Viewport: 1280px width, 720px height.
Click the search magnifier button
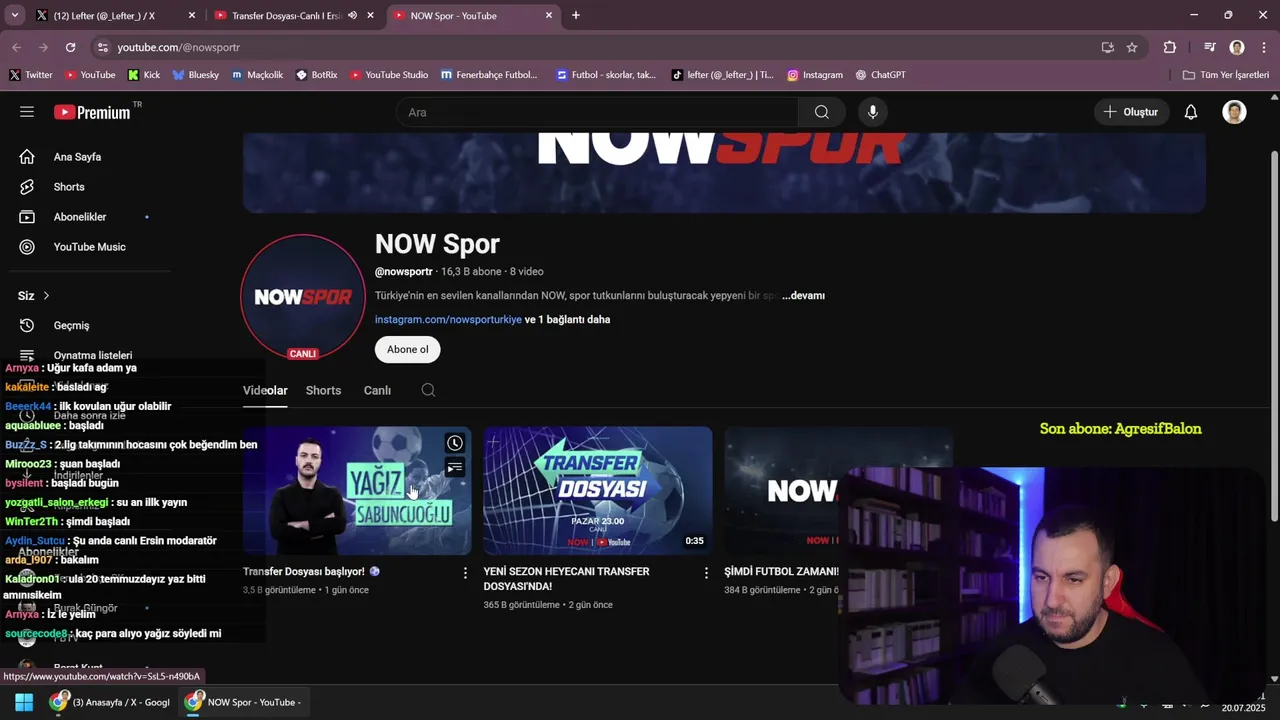click(822, 112)
